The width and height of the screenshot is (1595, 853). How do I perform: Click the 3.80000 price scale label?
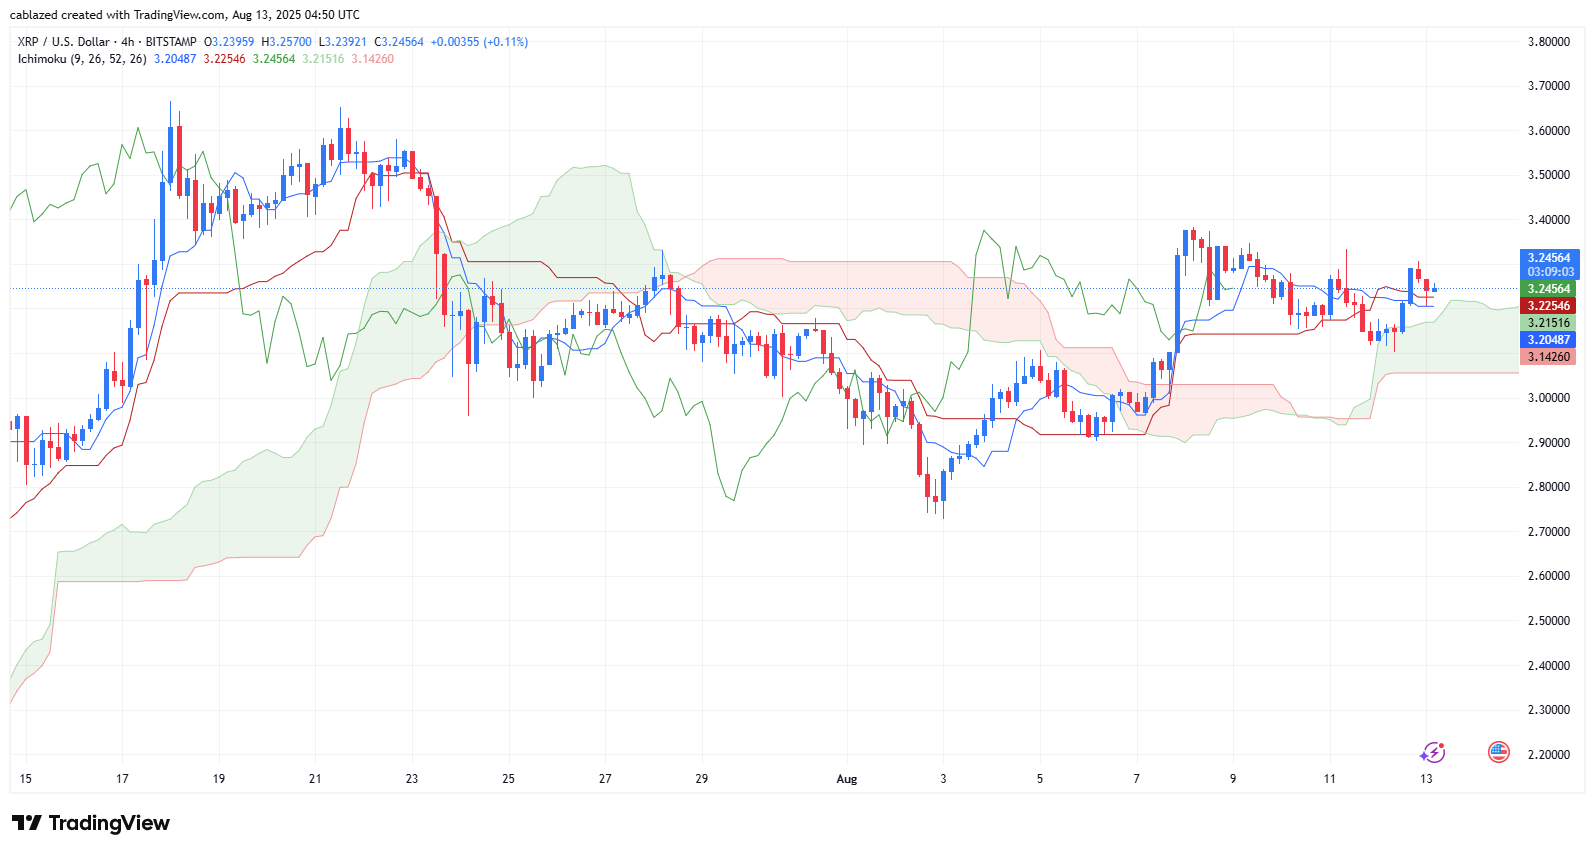pos(1549,42)
